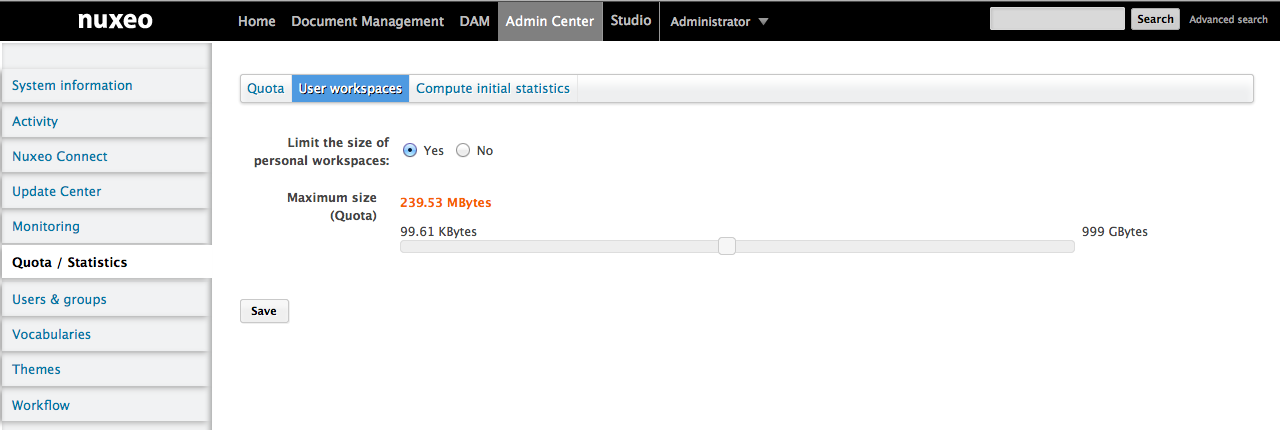Switch to the Quota tab
Screen dimensions: 1280x430
pos(266,88)
